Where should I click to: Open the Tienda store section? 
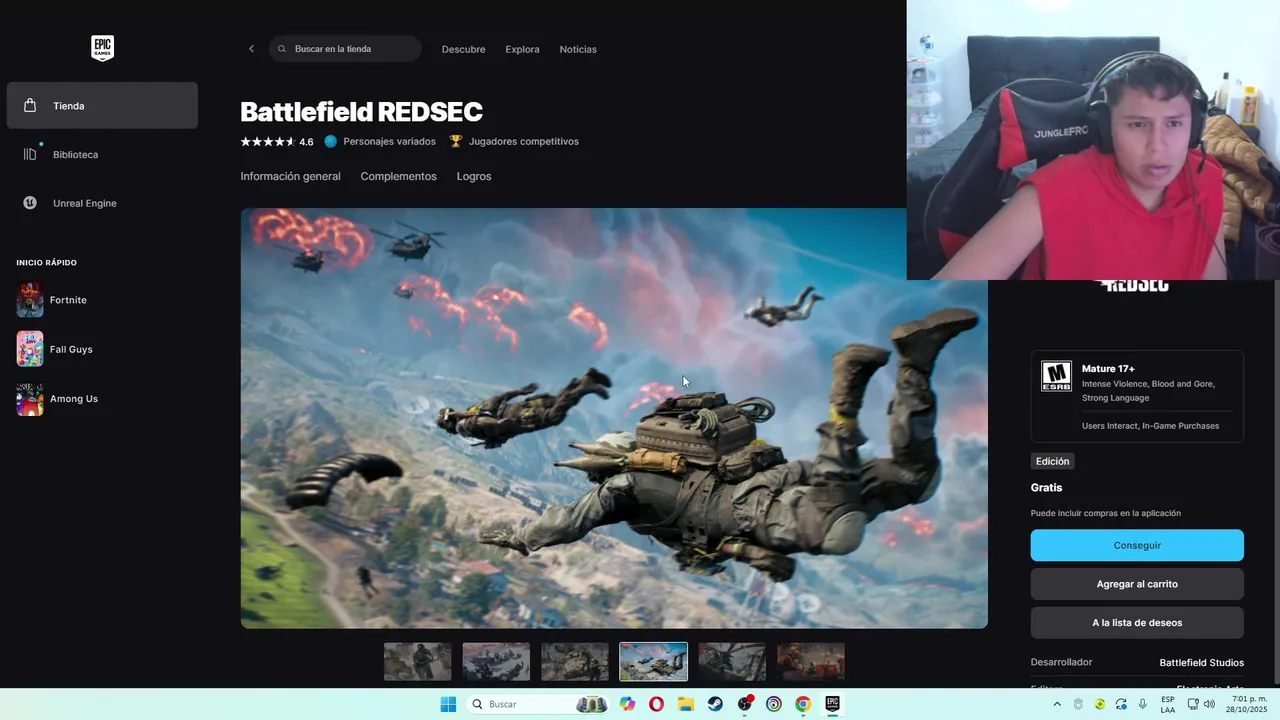pos(102,106)
